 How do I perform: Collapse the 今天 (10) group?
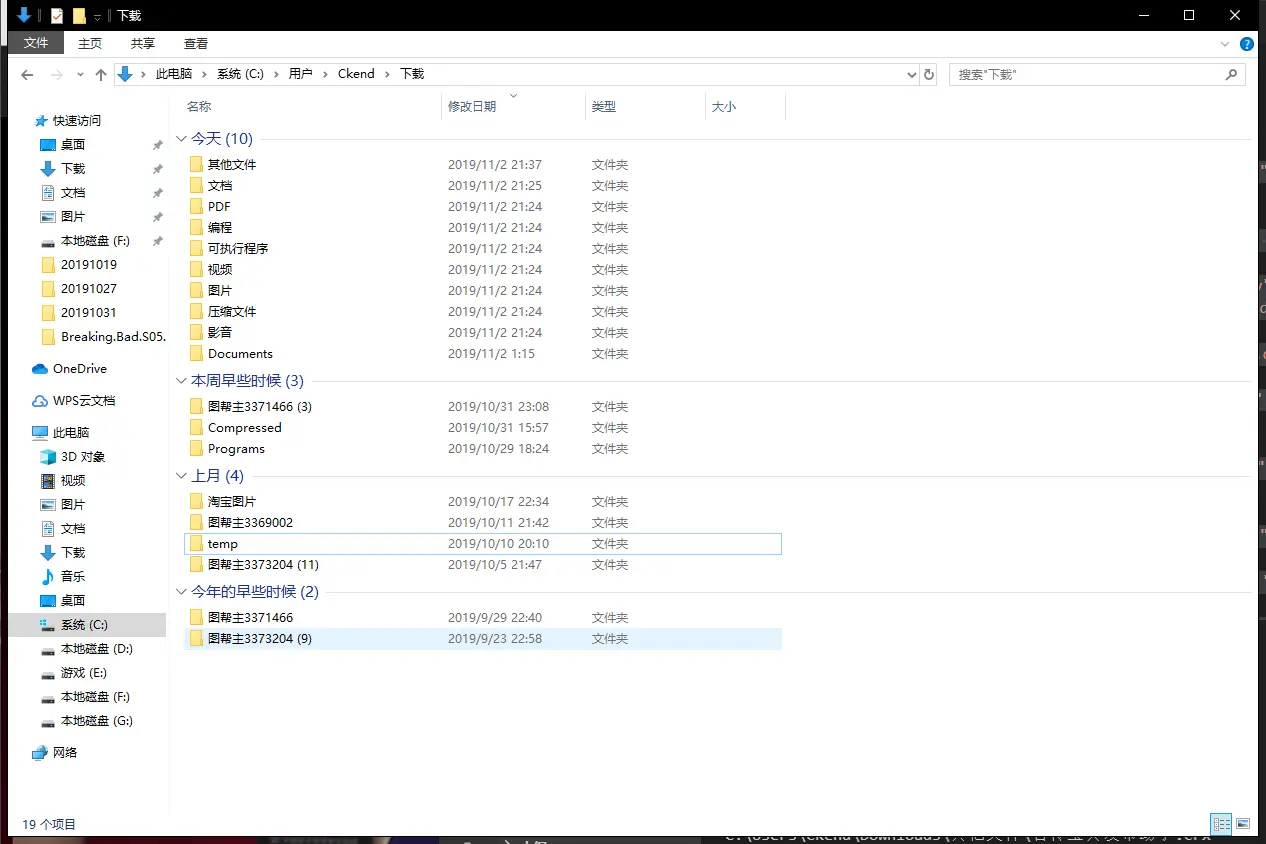click(x=181, y=139)
